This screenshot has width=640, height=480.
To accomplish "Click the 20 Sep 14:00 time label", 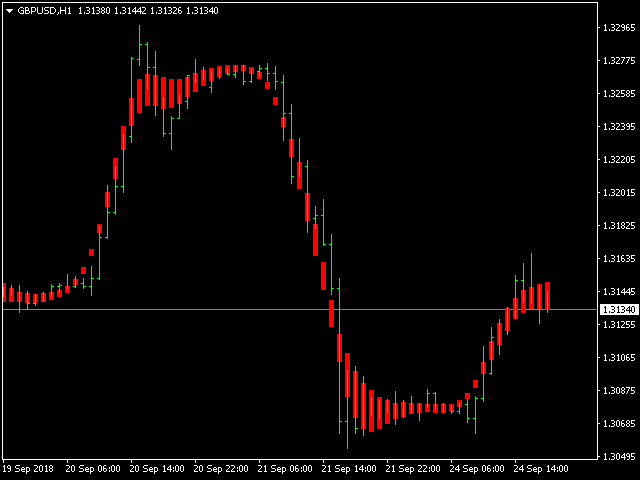I will click(x=157, y=469).
